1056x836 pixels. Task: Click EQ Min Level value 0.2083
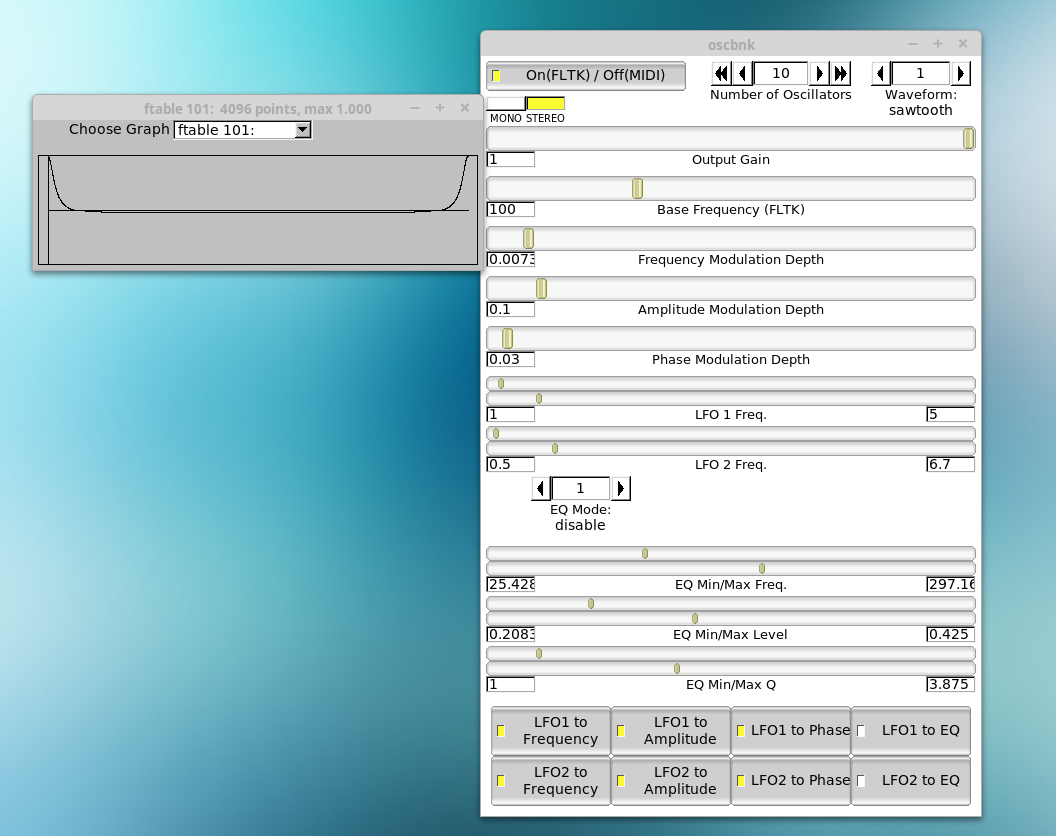point(510,634)
